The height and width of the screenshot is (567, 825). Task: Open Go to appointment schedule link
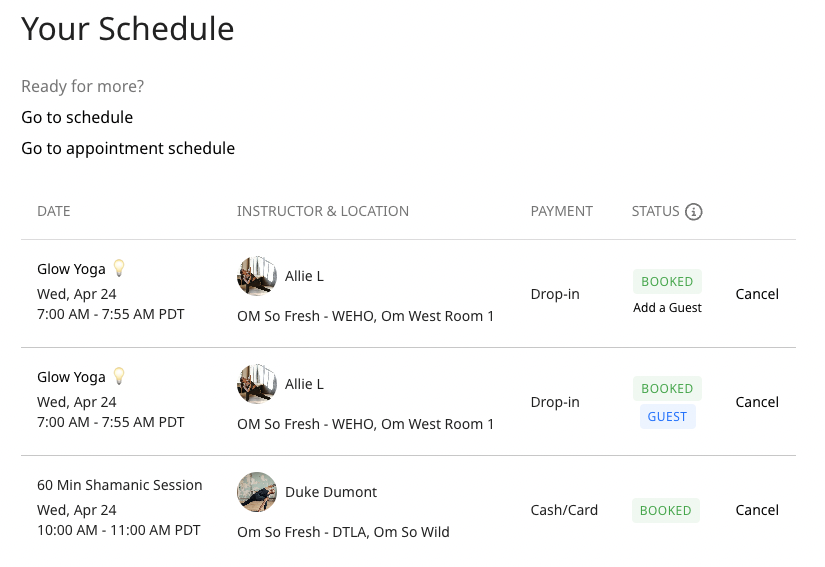(x=128, y=149)
